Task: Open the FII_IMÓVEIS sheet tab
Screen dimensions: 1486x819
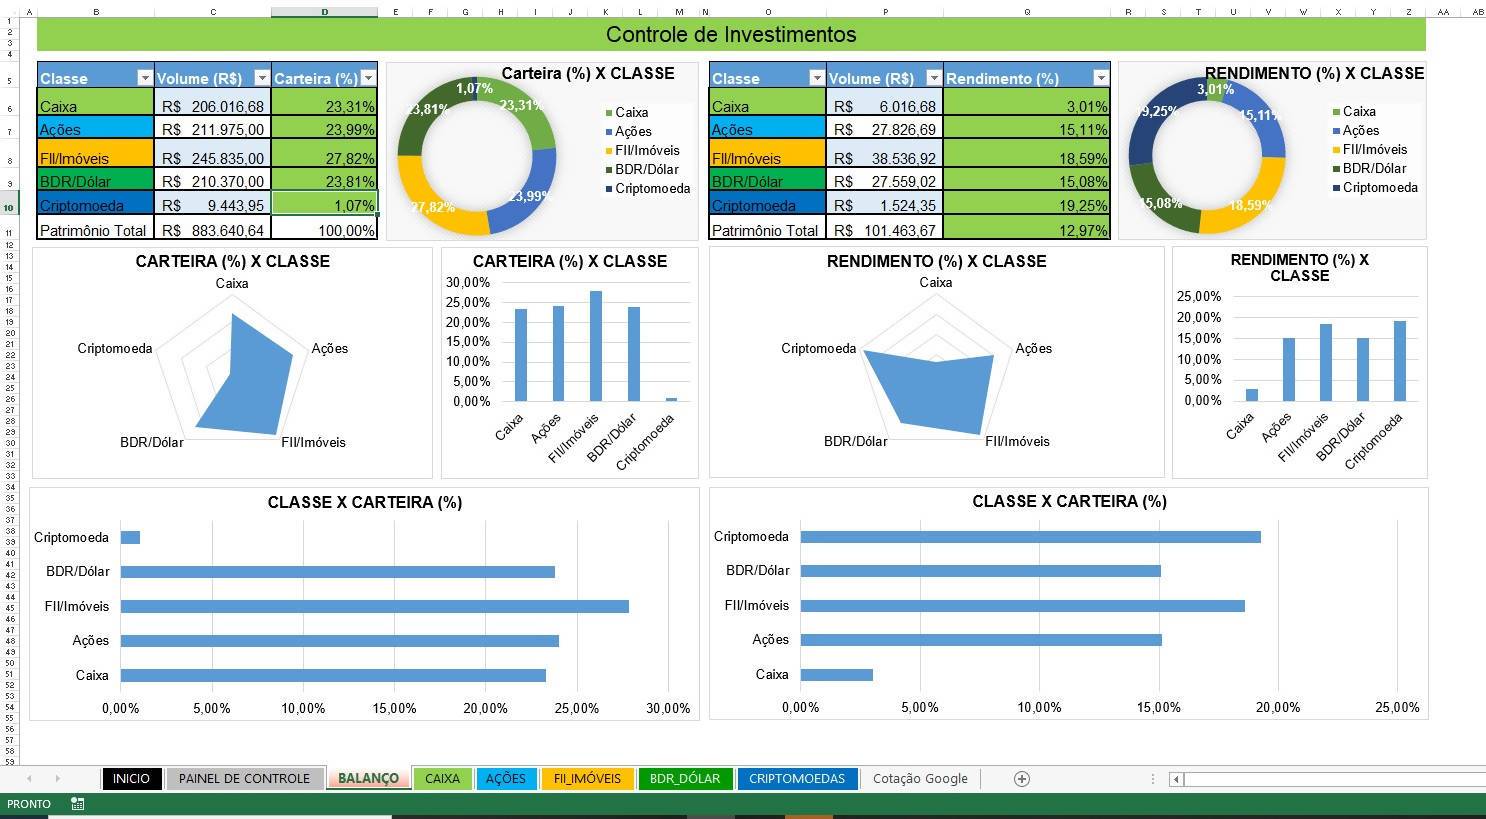Action: [588, 778]
